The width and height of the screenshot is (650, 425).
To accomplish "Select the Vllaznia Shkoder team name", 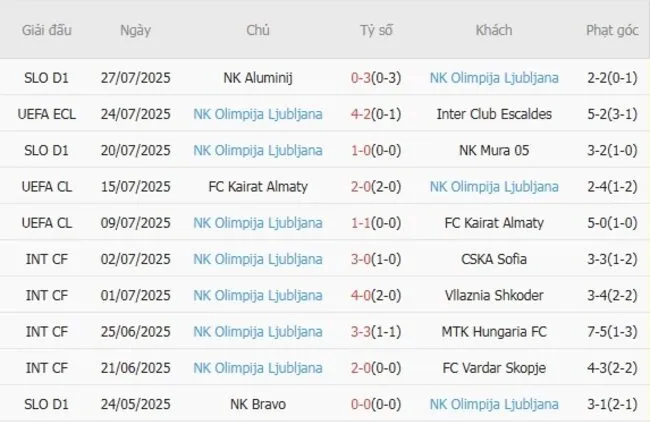I will pos(494,295).
